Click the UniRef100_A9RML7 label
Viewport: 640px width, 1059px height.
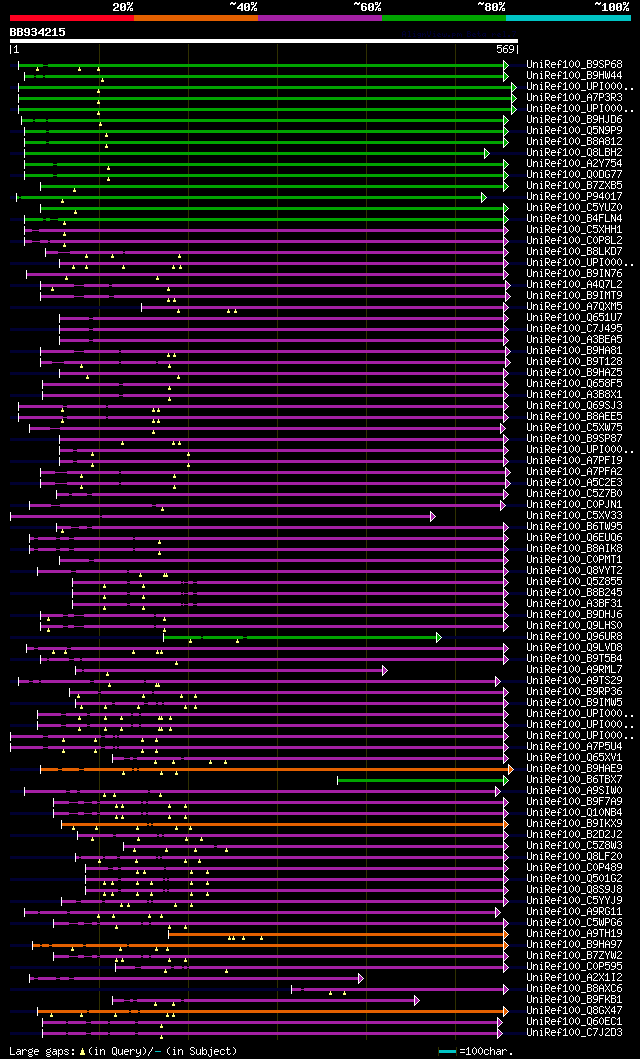(x=575, y=669)
